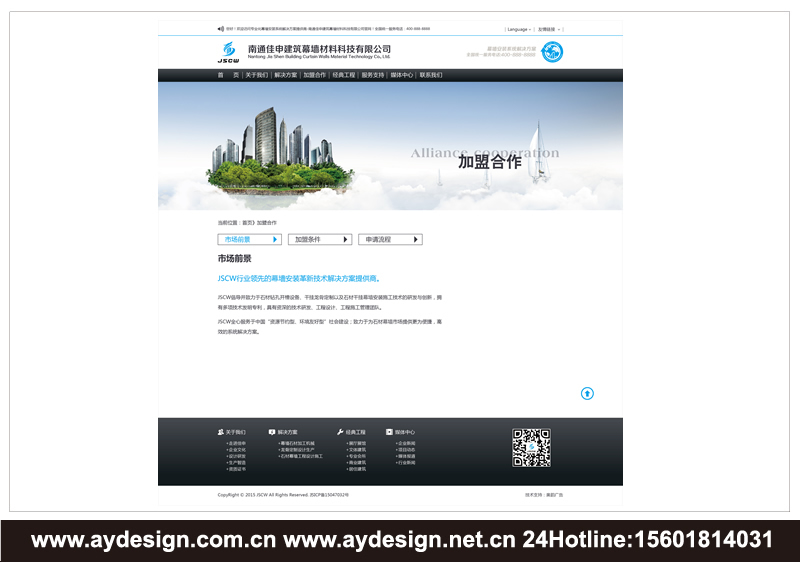Click the 媒体中心 icon in footer
800x562 pixels.
[389, 432]
